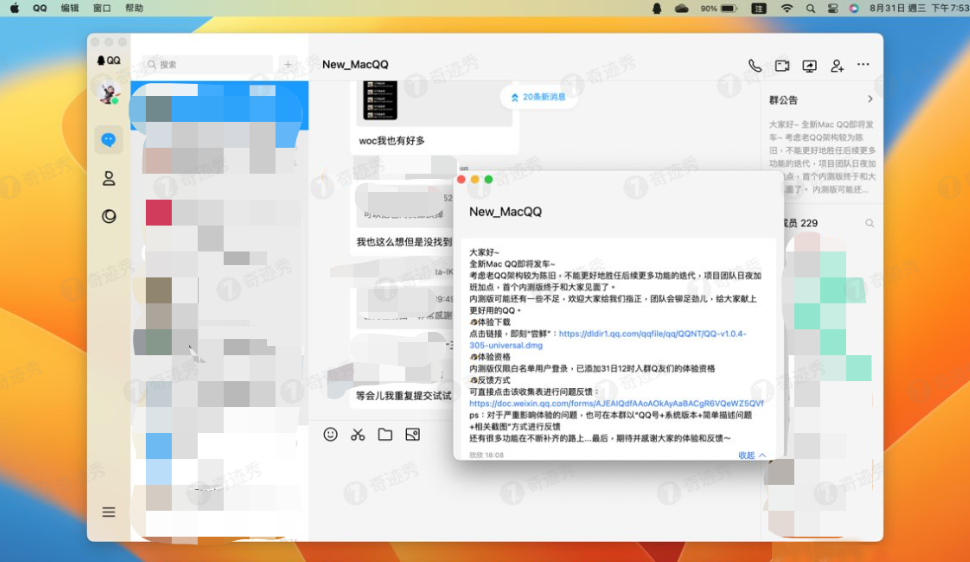Click the 群公告 heading text
The width and height of the screenshot is (970, 562).
[783, 100]
